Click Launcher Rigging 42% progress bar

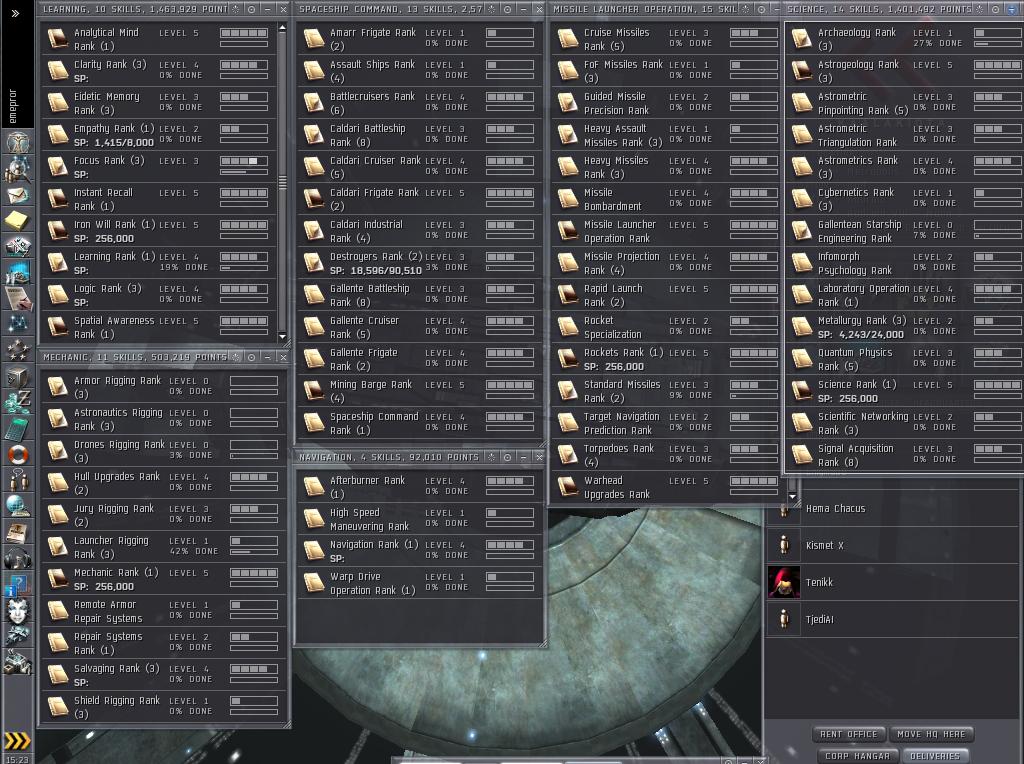click(x=254, y=552)
